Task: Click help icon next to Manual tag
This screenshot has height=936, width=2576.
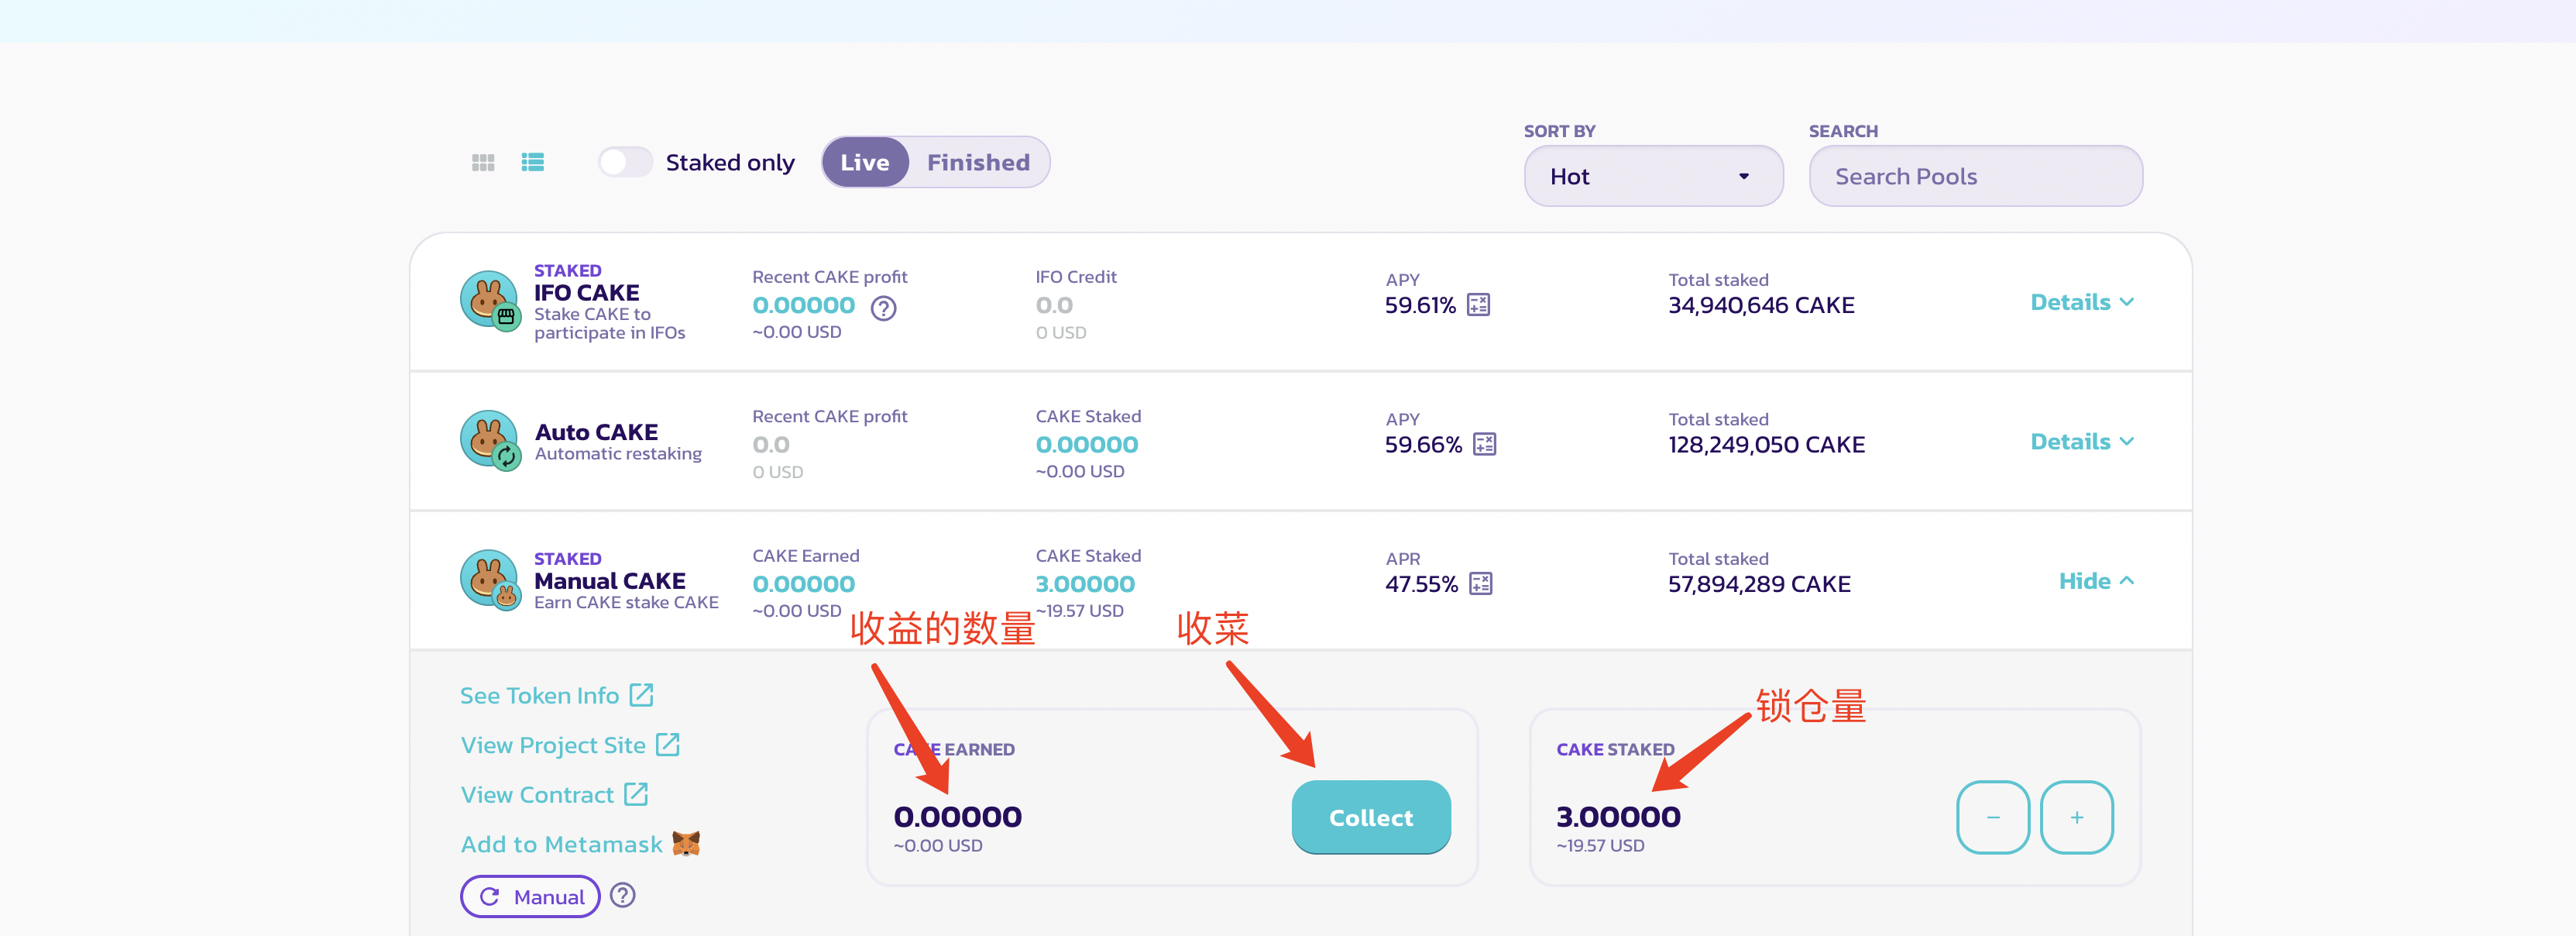Action: tap(623, 896)
